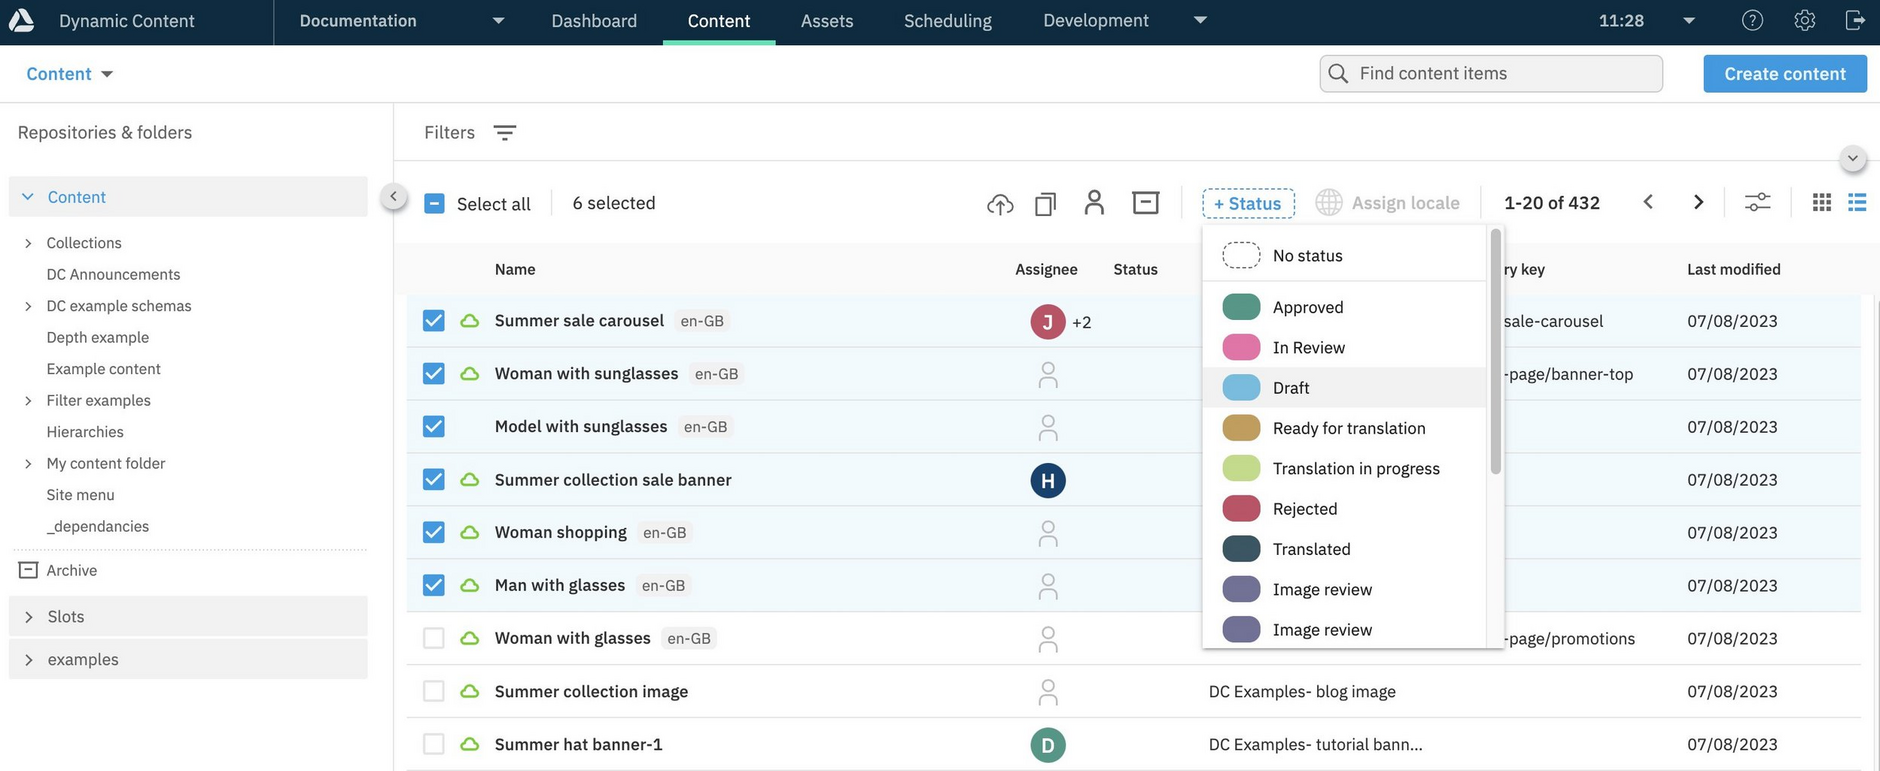
Task: Open the column customization sliders icon
Action: point(1757,202)
